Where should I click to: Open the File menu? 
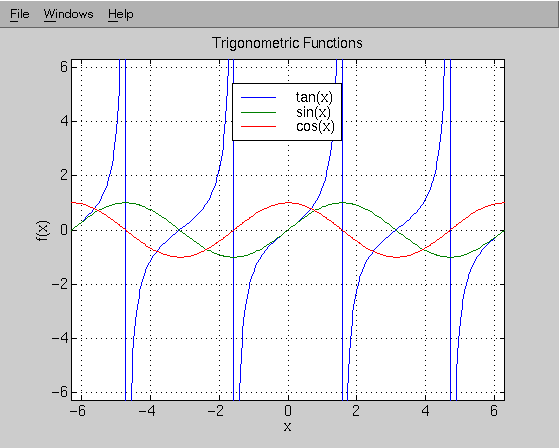(20, 14)
